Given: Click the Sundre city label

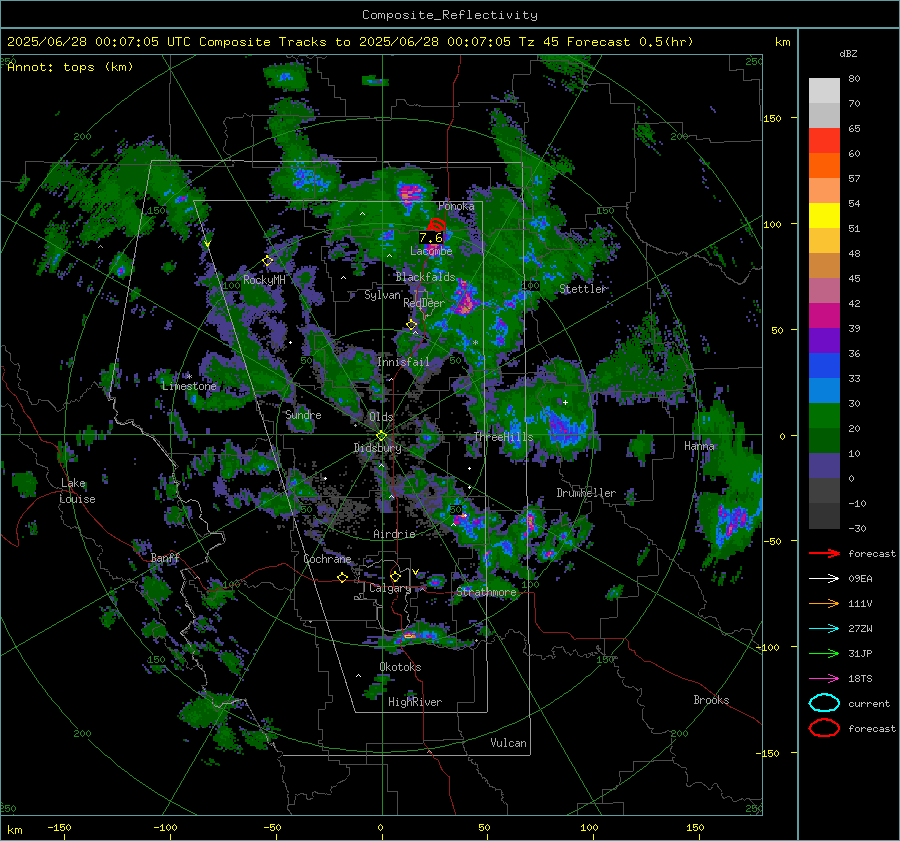Looking at the screenshot, I should point(303,415).
